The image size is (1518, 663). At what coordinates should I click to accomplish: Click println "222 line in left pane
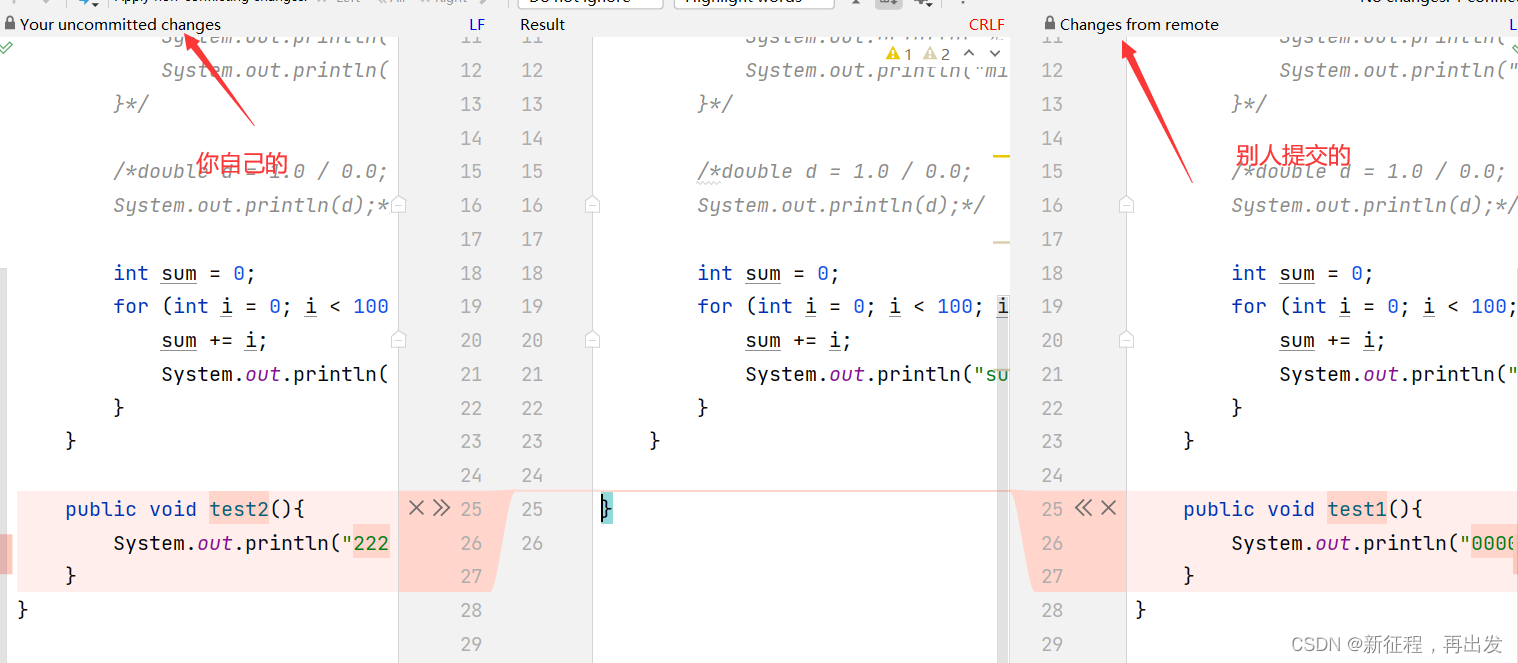pos(251,543)
